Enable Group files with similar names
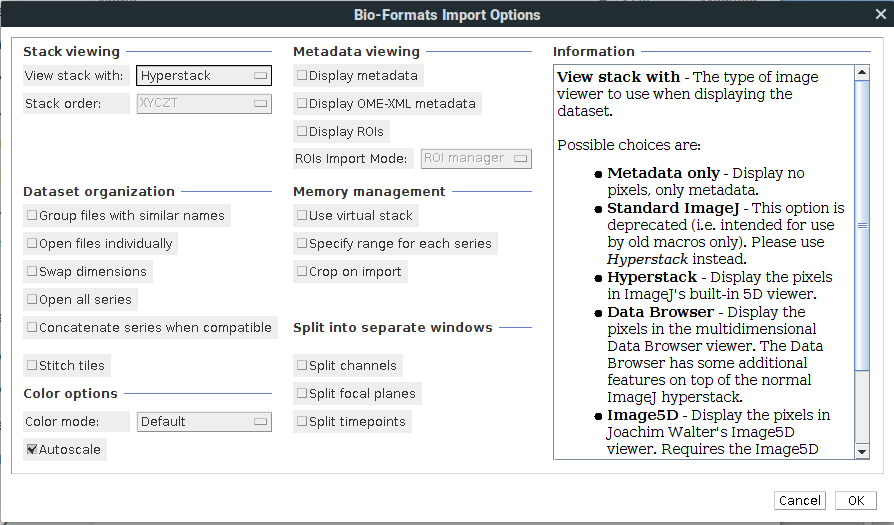 (32, 216)
